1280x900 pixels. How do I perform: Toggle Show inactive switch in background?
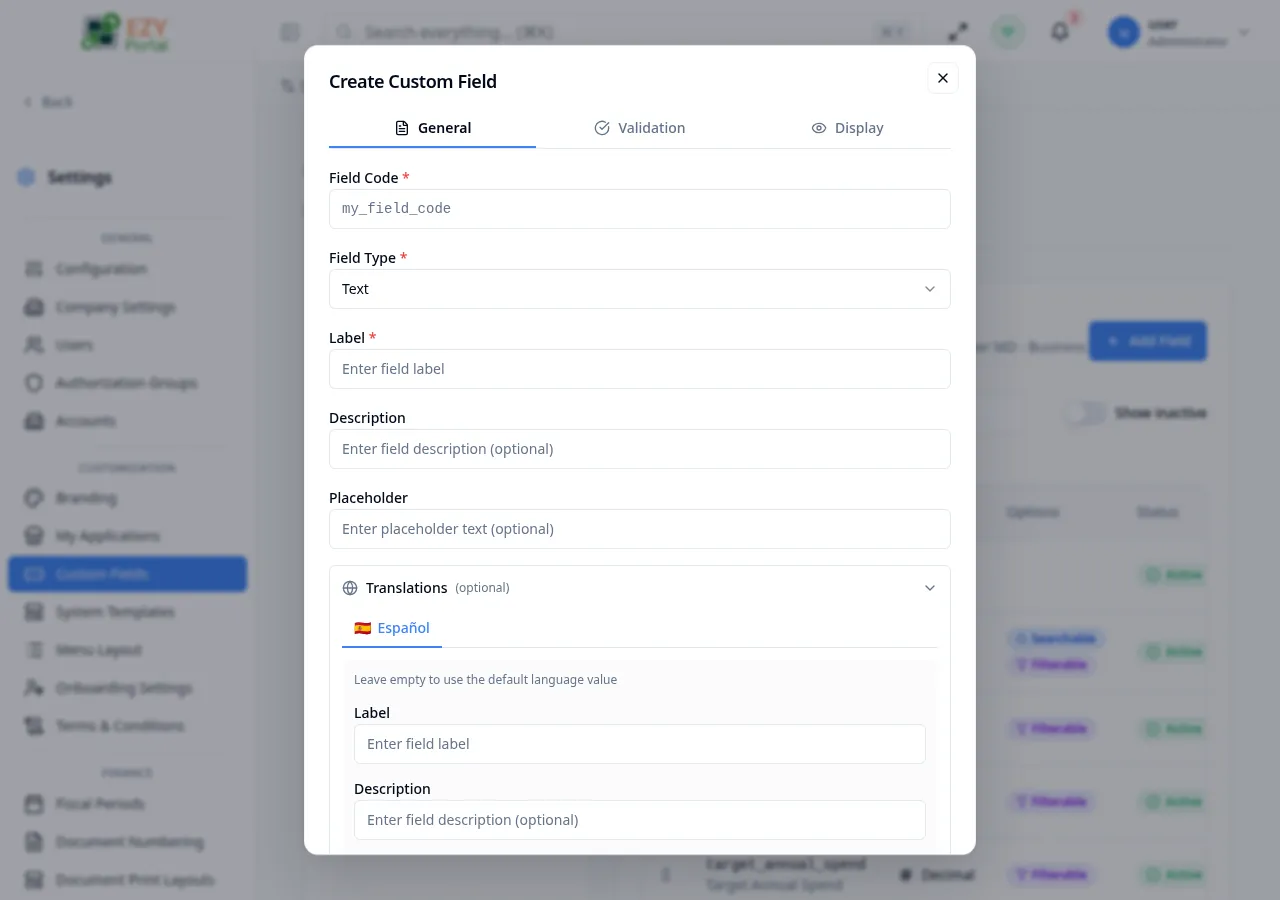(1085, 413)
